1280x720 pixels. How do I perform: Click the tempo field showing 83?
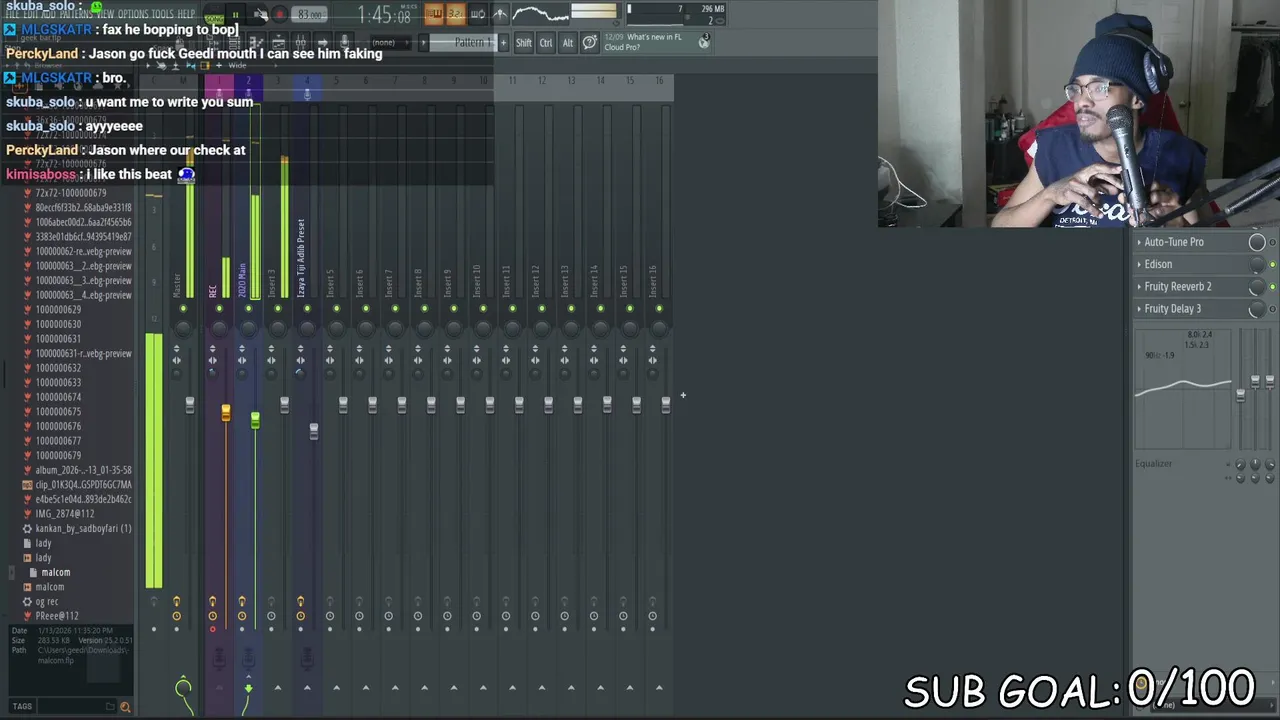(310, 15)
